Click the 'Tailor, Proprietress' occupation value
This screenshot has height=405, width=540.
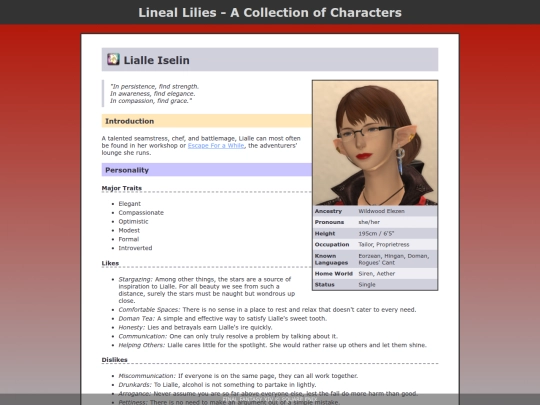[x=384, y=245]
